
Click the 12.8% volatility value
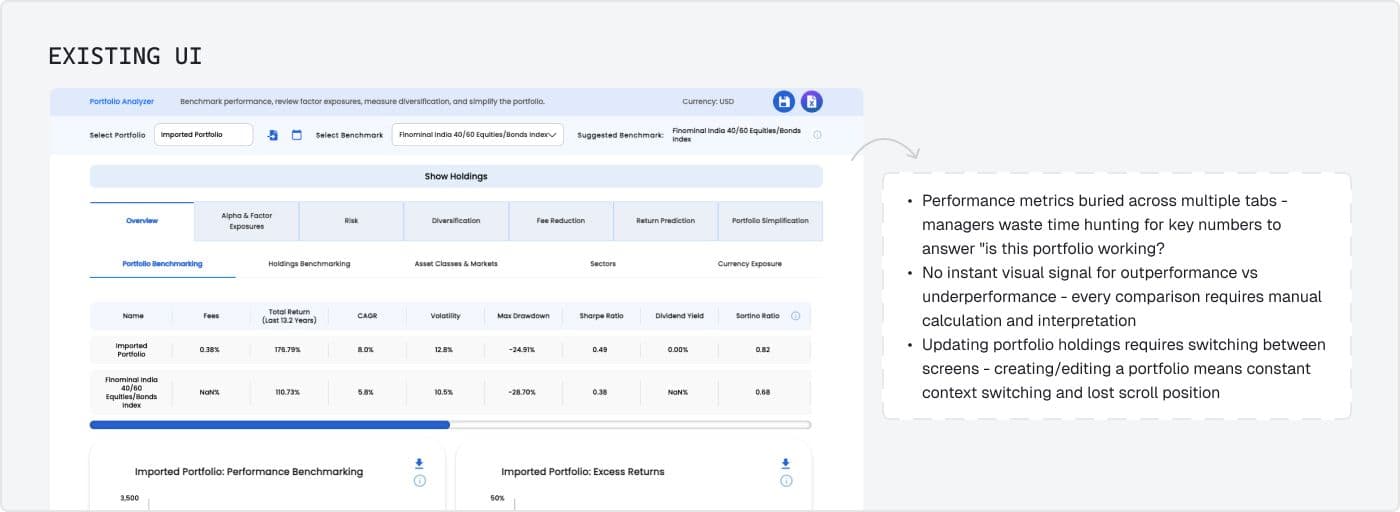pos(445,350)
